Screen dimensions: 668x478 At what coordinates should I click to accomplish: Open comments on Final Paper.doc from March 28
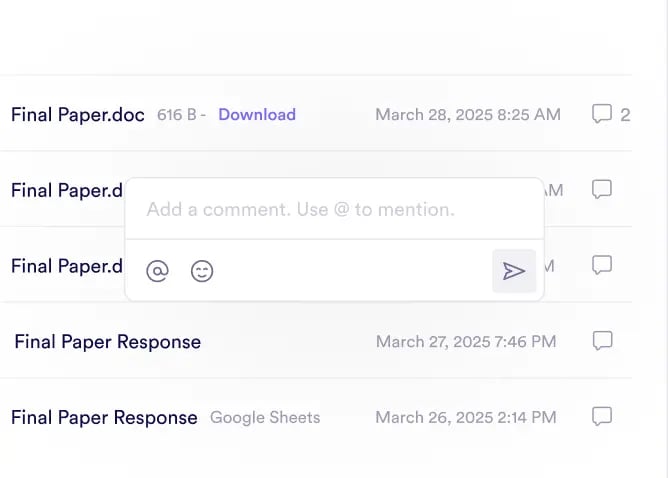click(x=602, y=114)
